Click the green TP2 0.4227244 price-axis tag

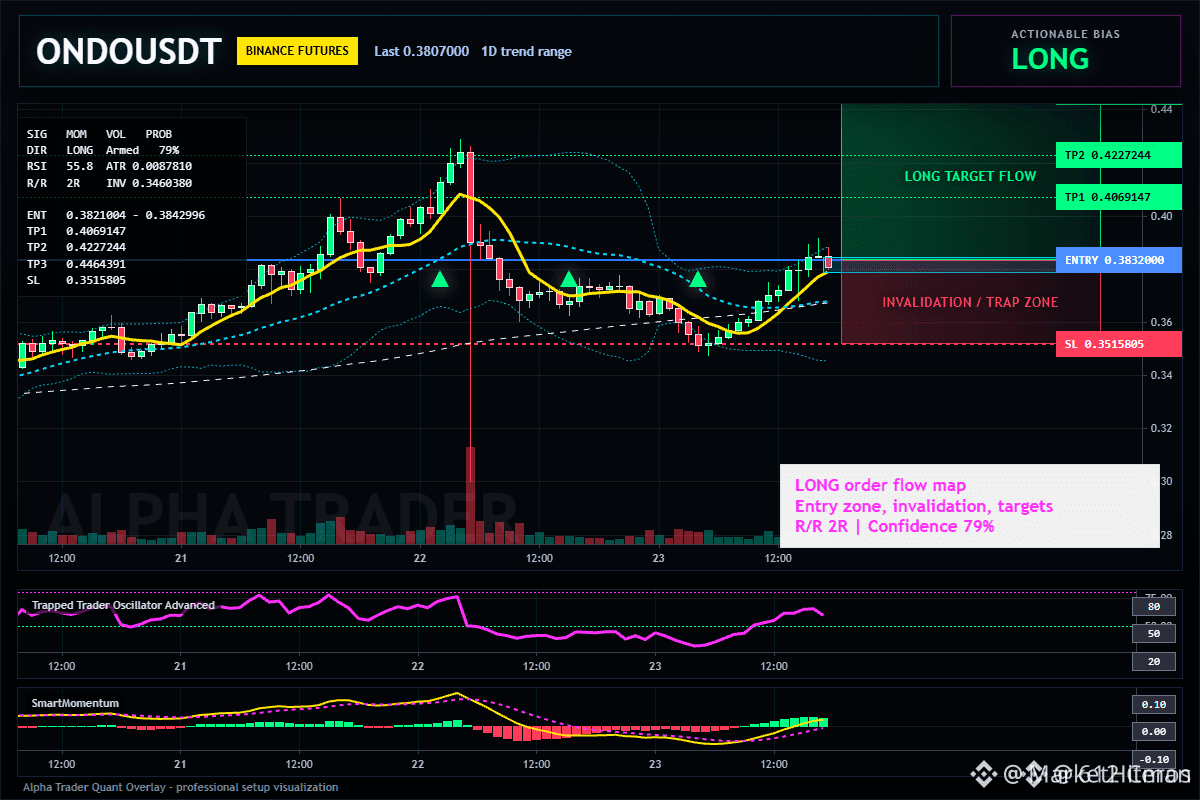pos(1118,156)
